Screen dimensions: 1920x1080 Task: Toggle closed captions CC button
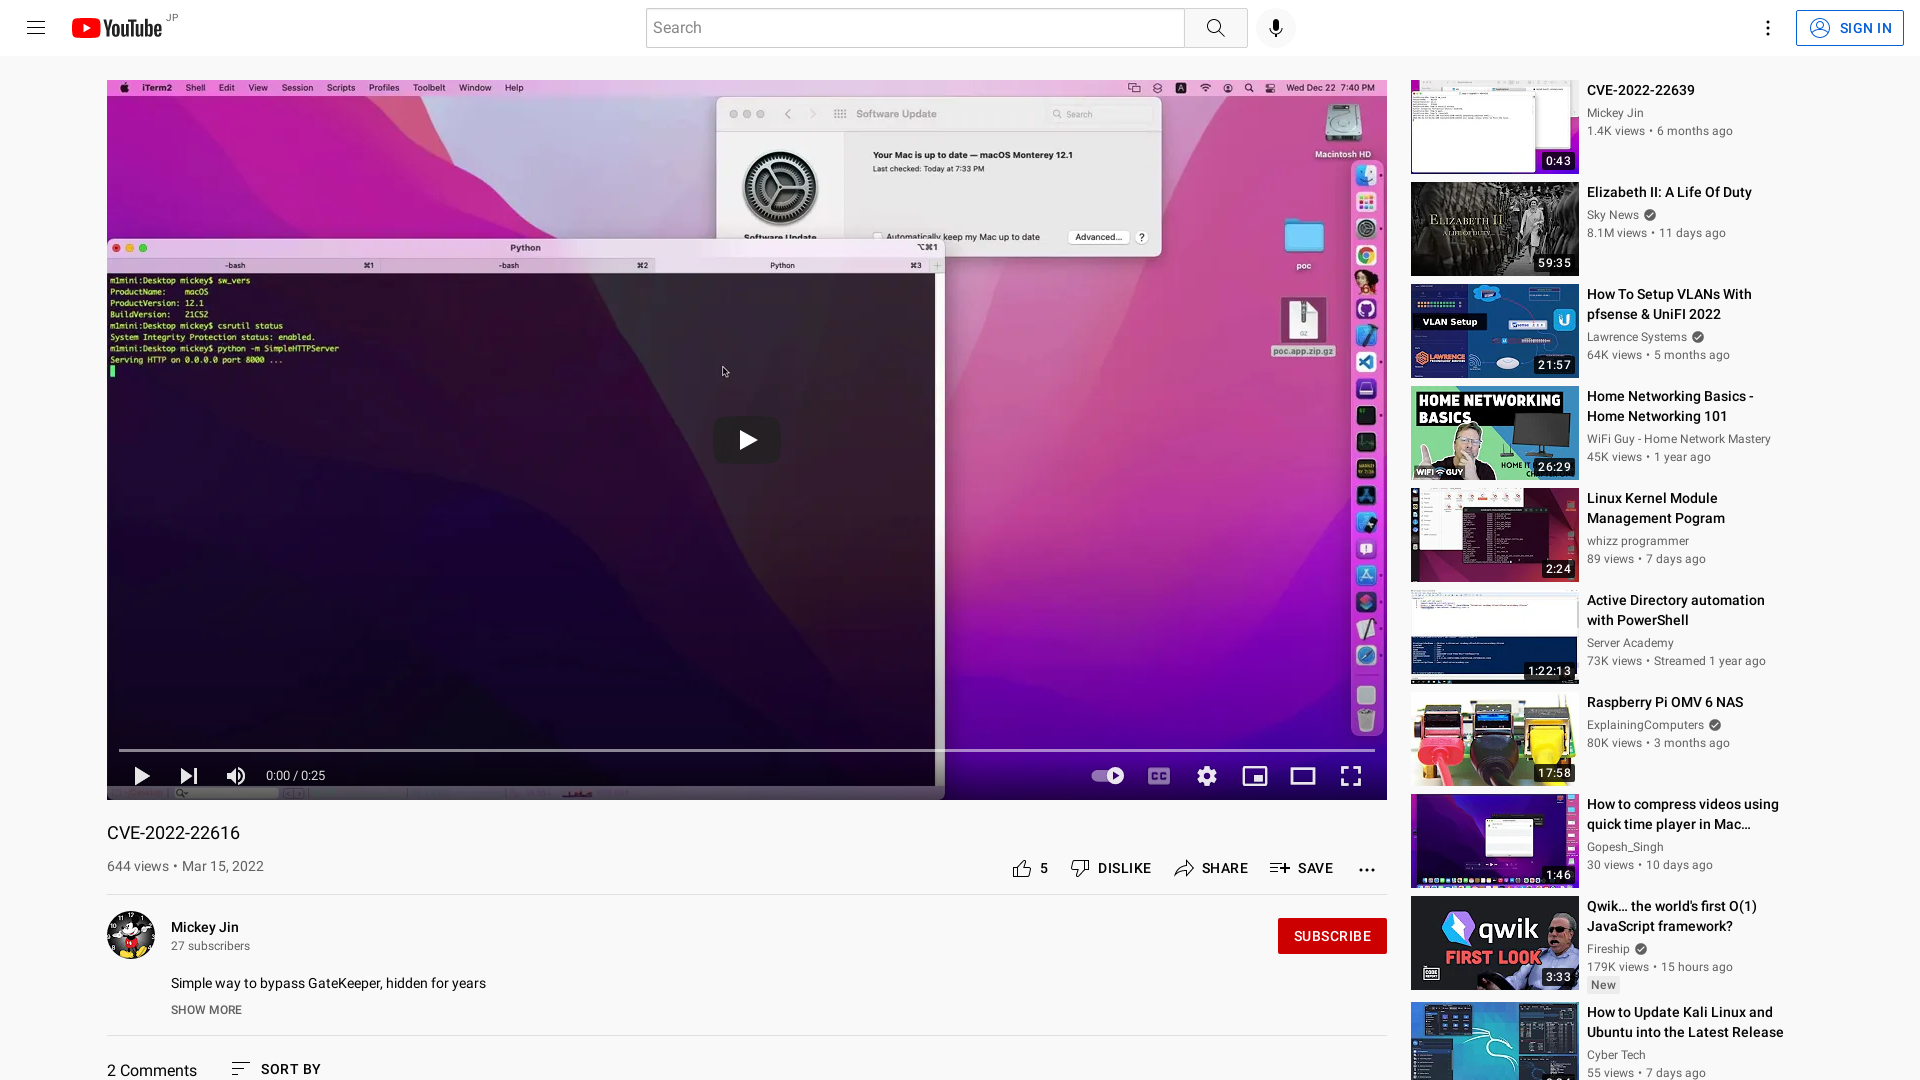tap(1158, 776)
